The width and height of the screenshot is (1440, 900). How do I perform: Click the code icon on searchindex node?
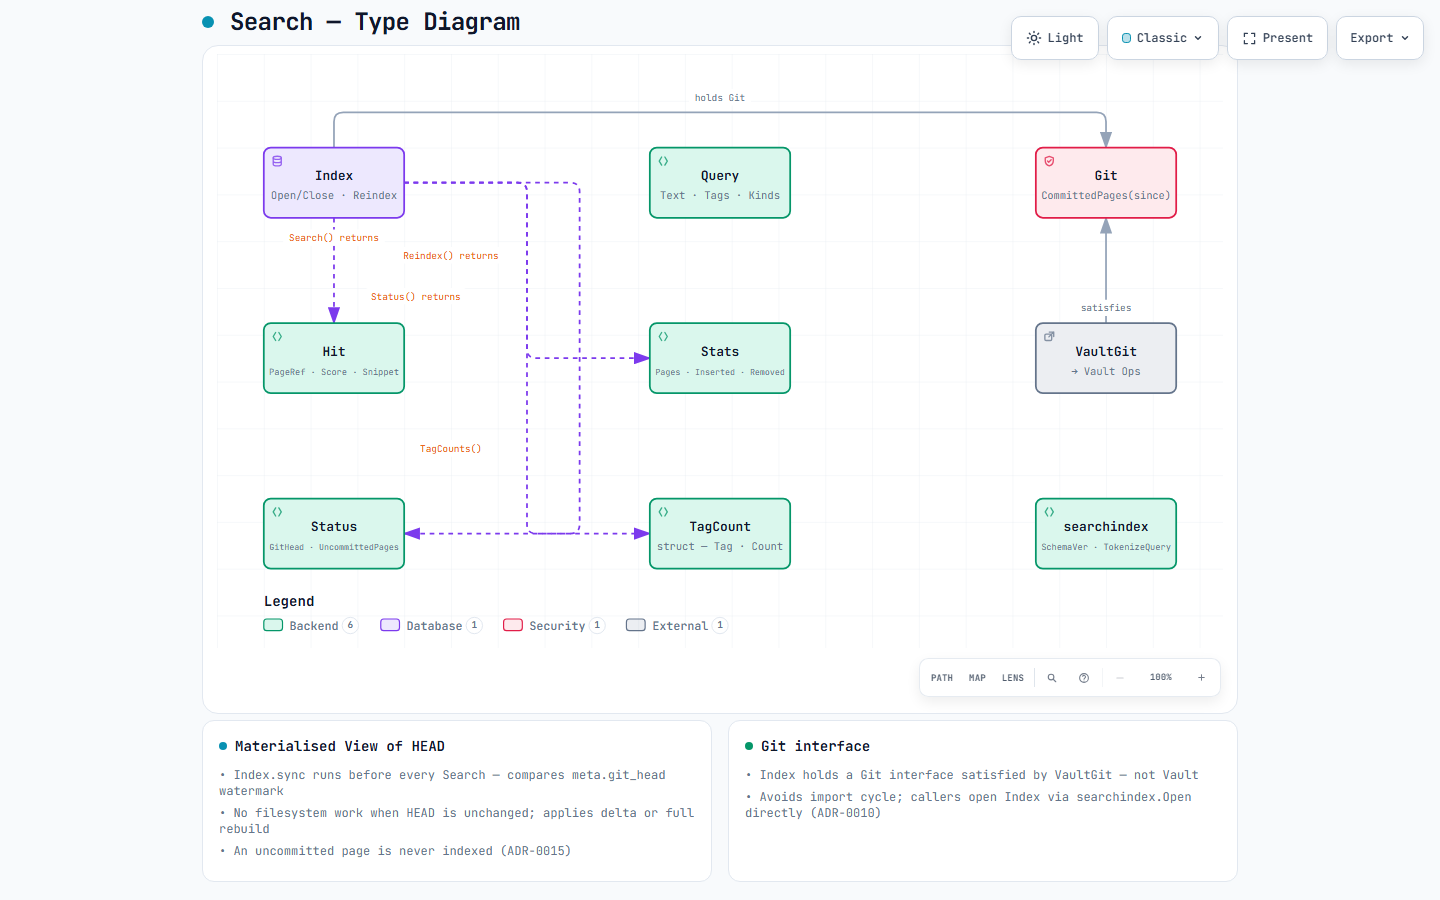pyautogui.click(x=1050, y=512)
